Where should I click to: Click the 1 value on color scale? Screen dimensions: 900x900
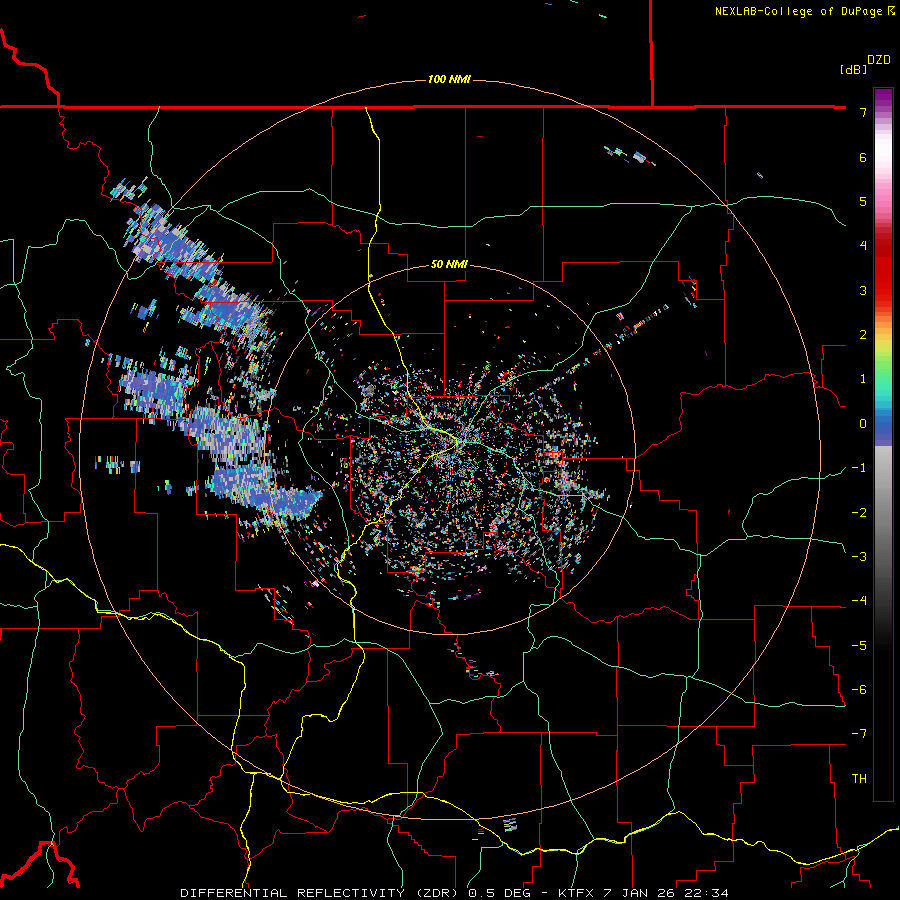(863, 379)
